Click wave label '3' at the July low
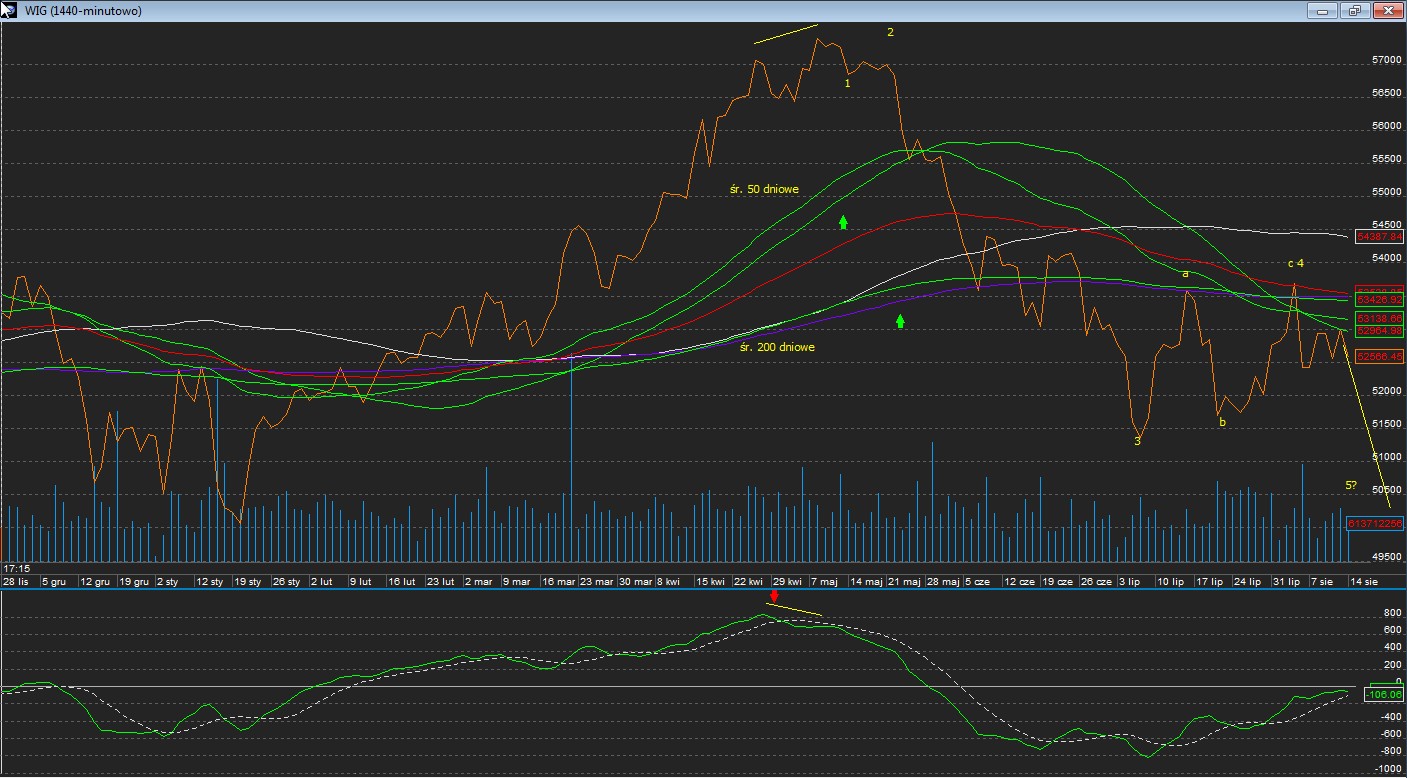 tap(1137, 441)
